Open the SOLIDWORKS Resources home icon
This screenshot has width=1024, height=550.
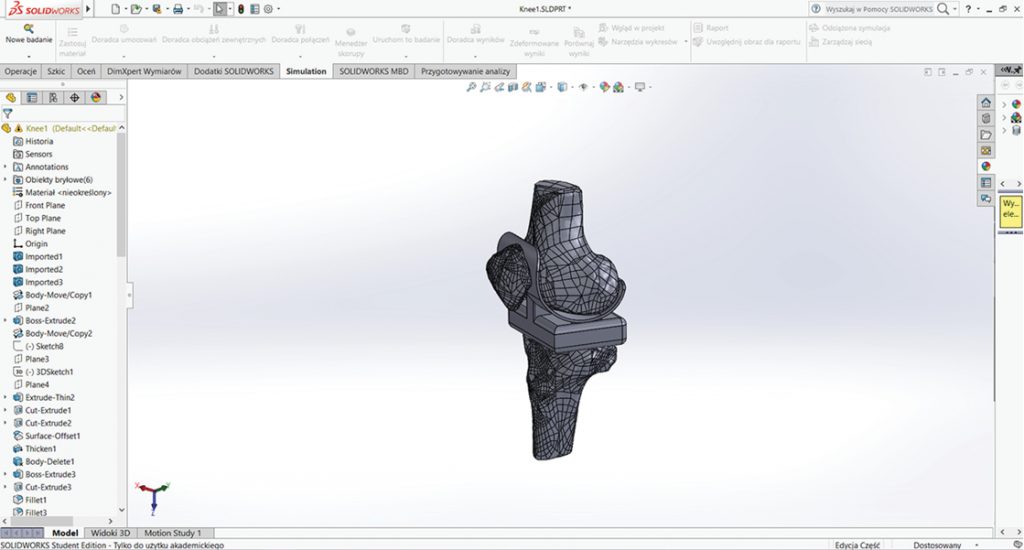tap(986, 102)
